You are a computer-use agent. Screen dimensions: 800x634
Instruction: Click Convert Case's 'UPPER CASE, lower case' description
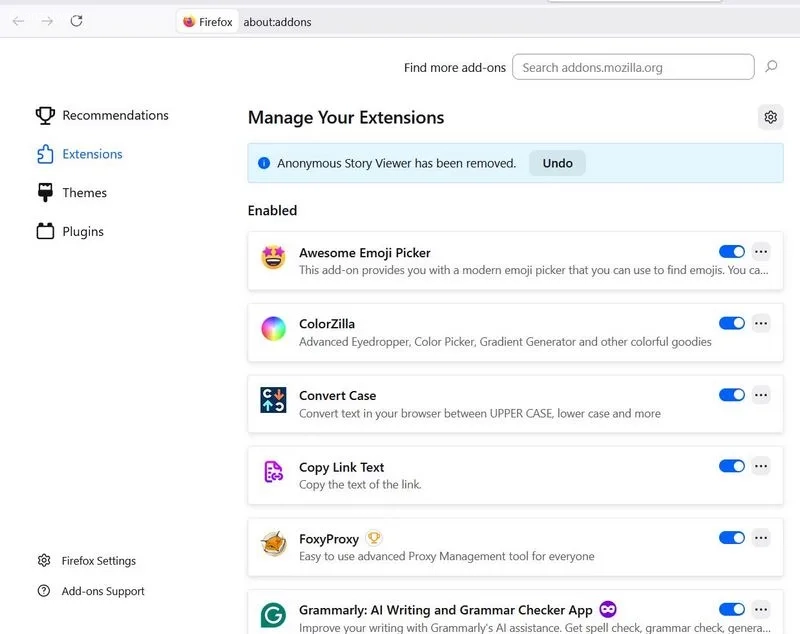[x=480, y=413]
